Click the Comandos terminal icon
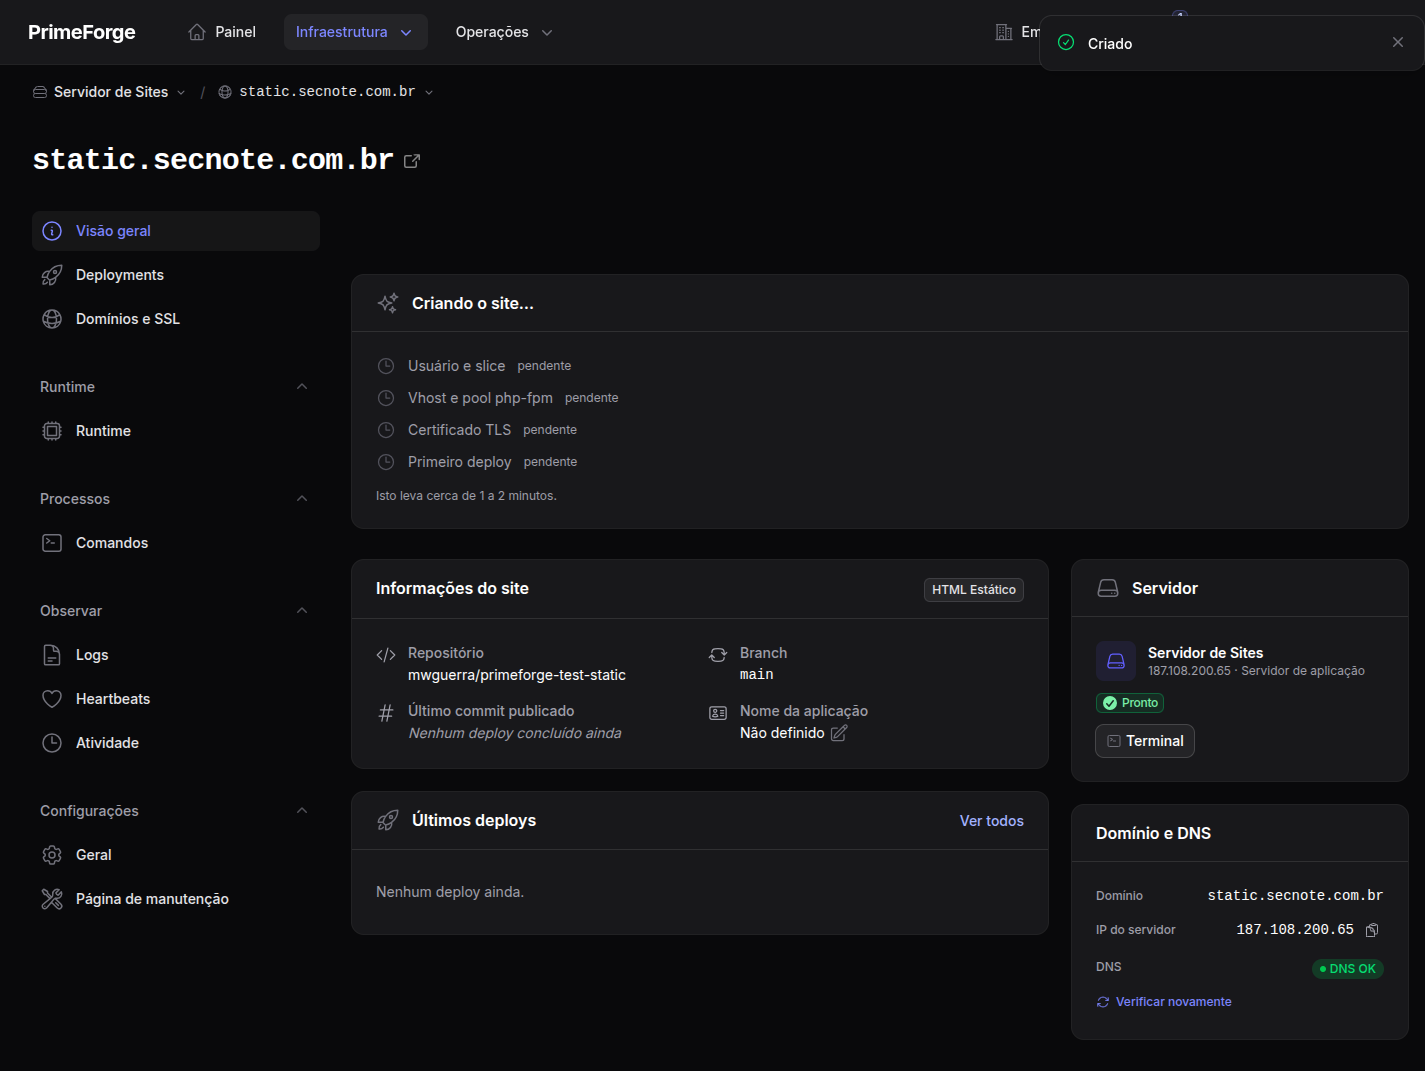 click(x=52, y=543)
